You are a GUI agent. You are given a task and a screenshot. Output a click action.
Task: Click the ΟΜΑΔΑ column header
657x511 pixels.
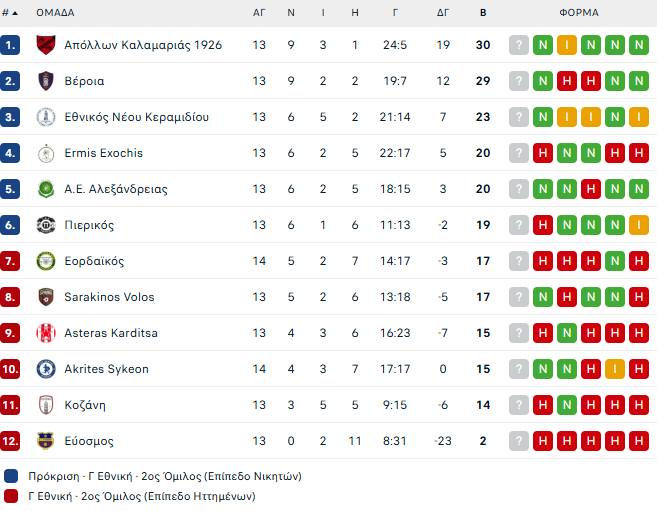55,13
